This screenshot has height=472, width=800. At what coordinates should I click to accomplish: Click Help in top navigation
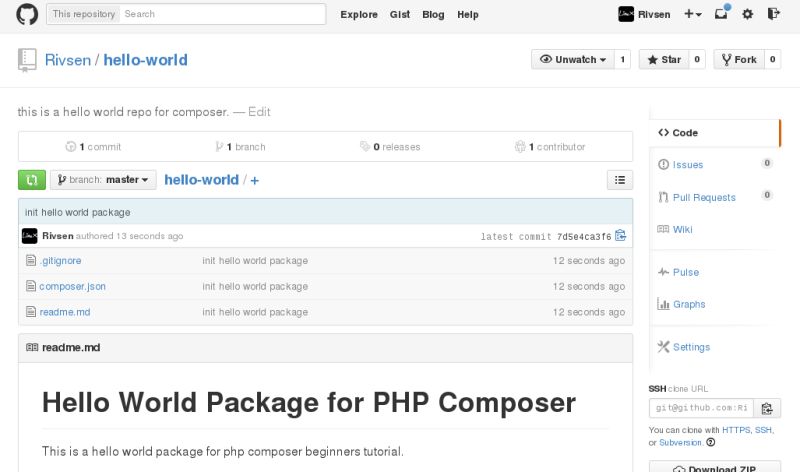point(467,15)
